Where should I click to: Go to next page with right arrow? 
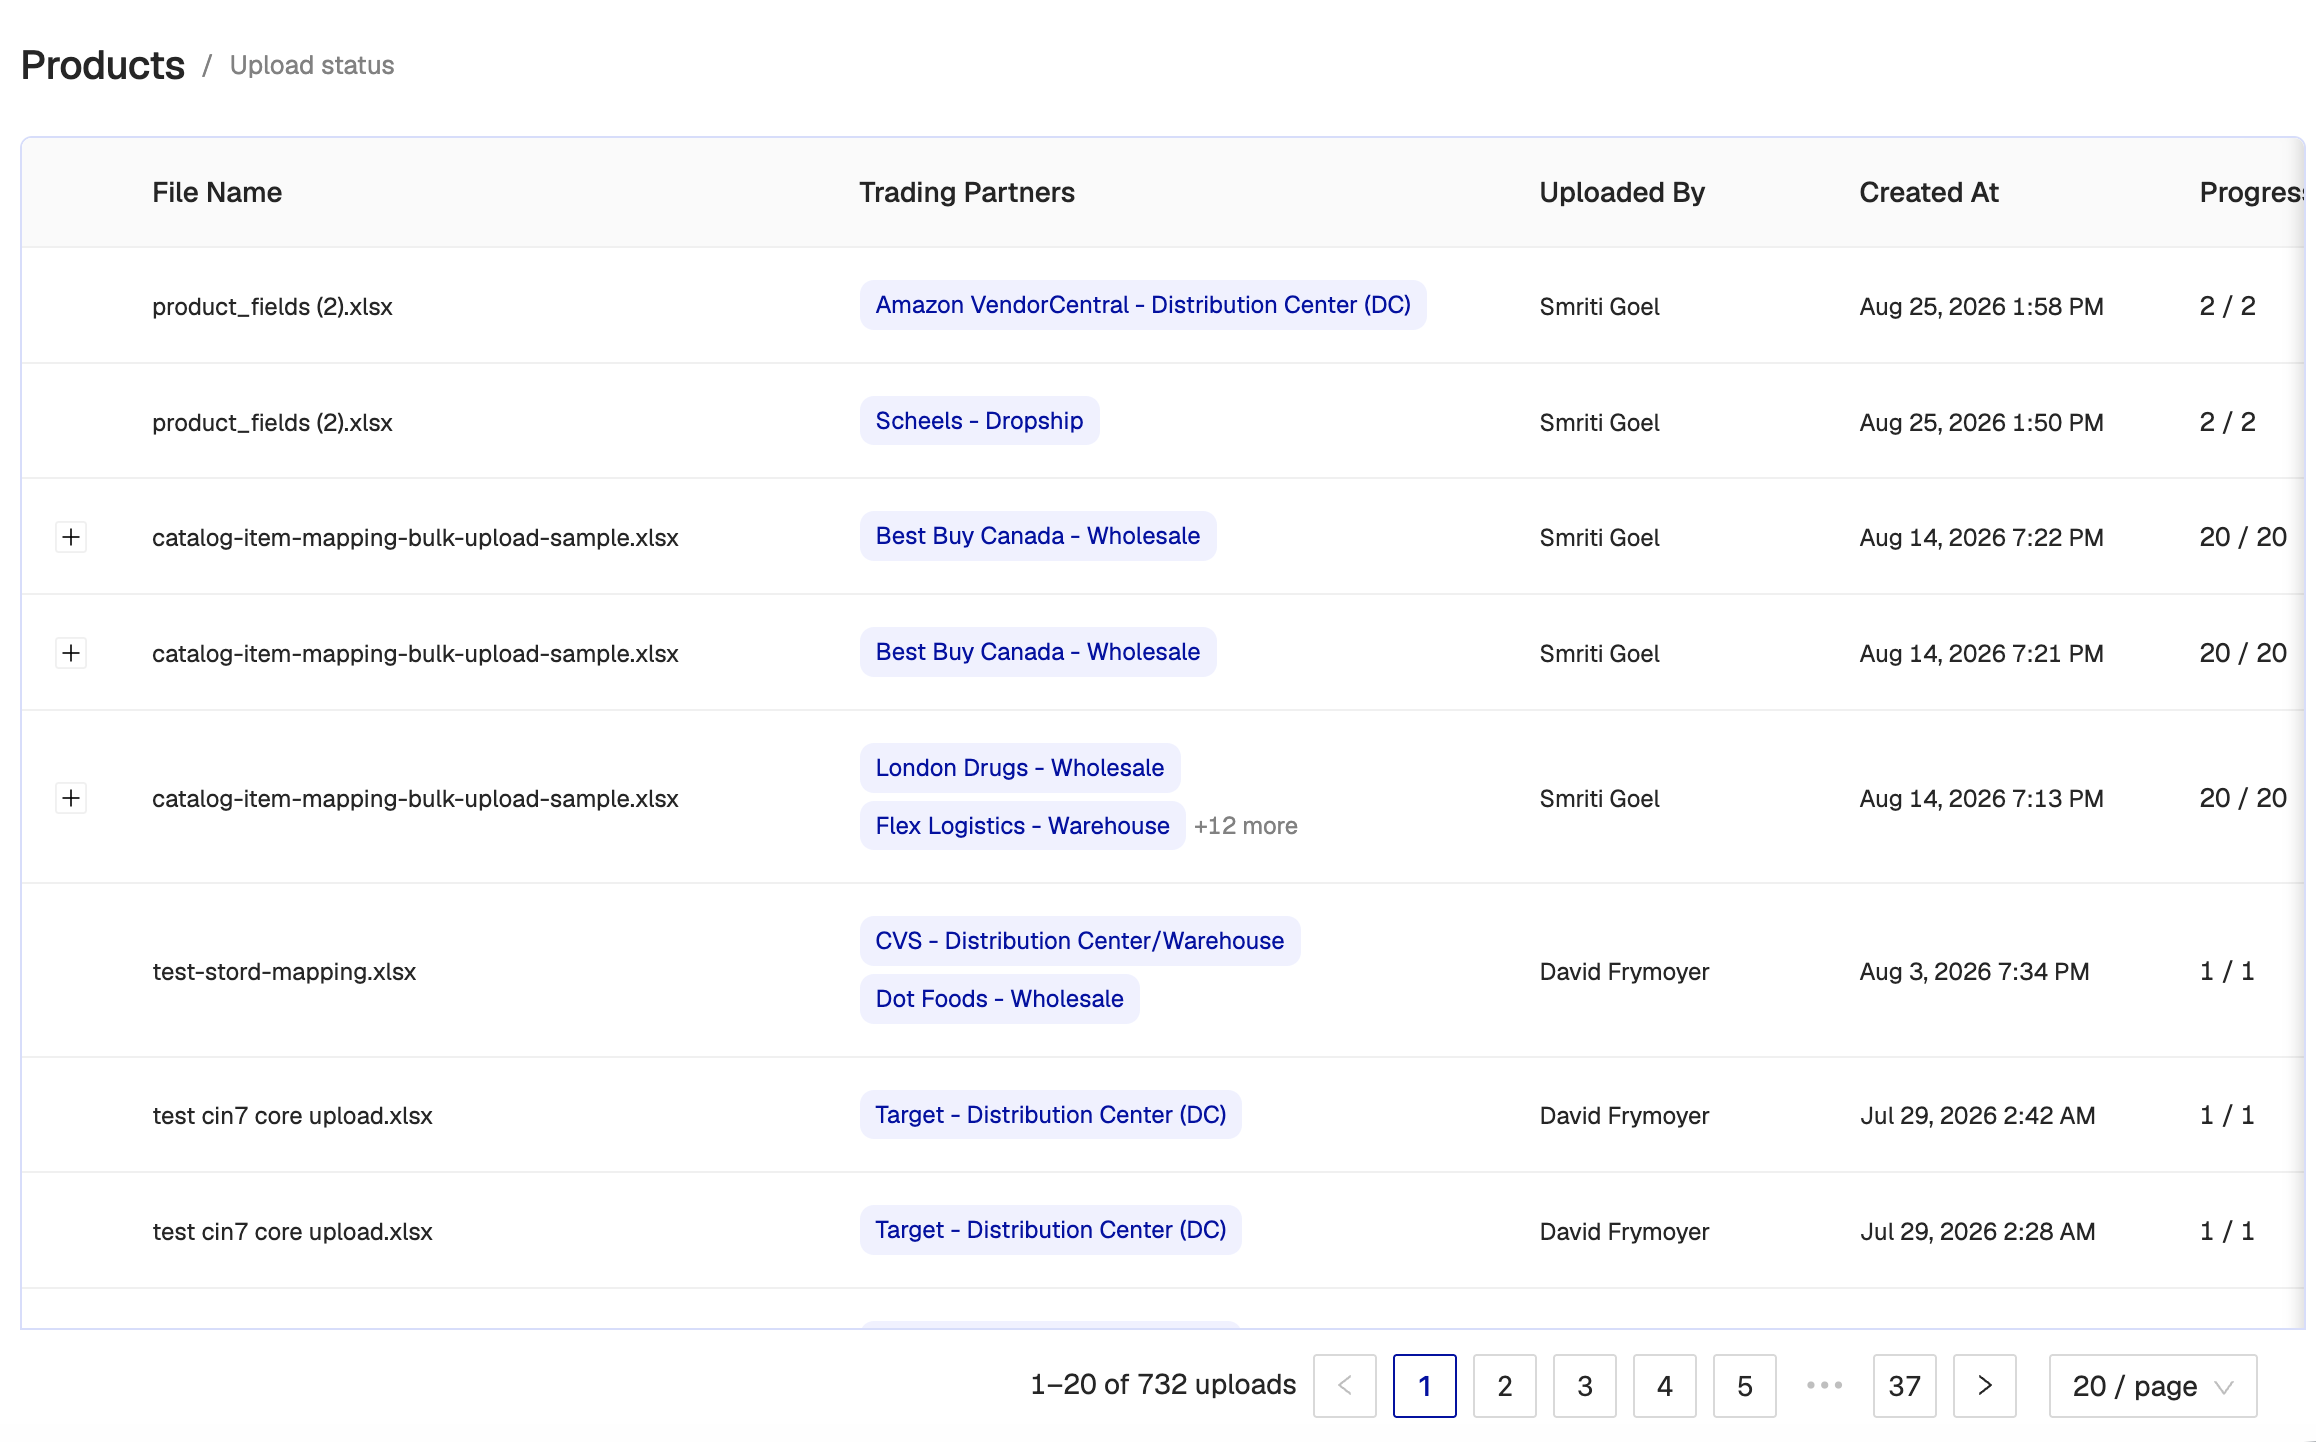(1984, 1386)
